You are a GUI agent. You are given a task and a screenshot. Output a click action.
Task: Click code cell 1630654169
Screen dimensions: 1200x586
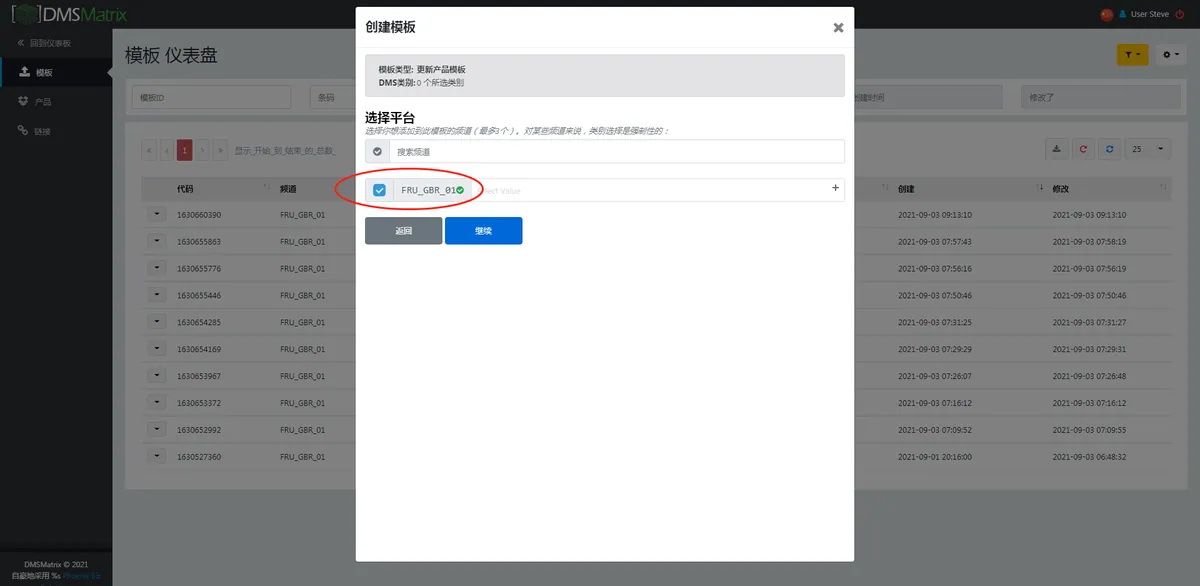coord(199,349)
